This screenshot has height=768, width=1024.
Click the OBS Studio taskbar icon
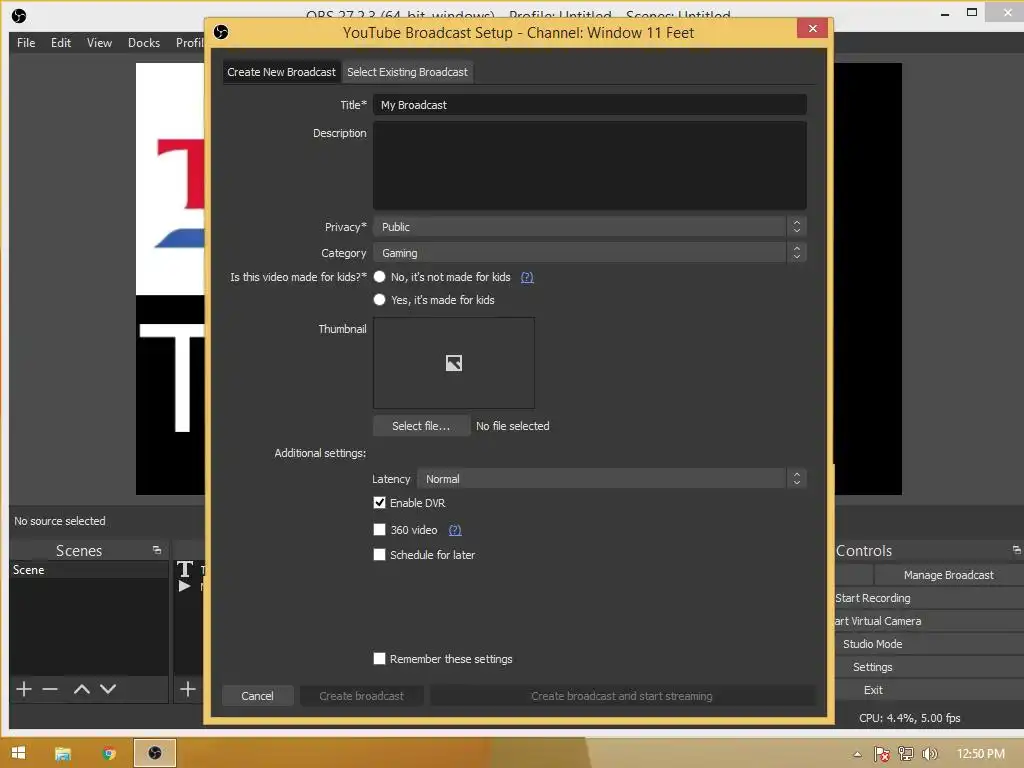pos(155,753)
